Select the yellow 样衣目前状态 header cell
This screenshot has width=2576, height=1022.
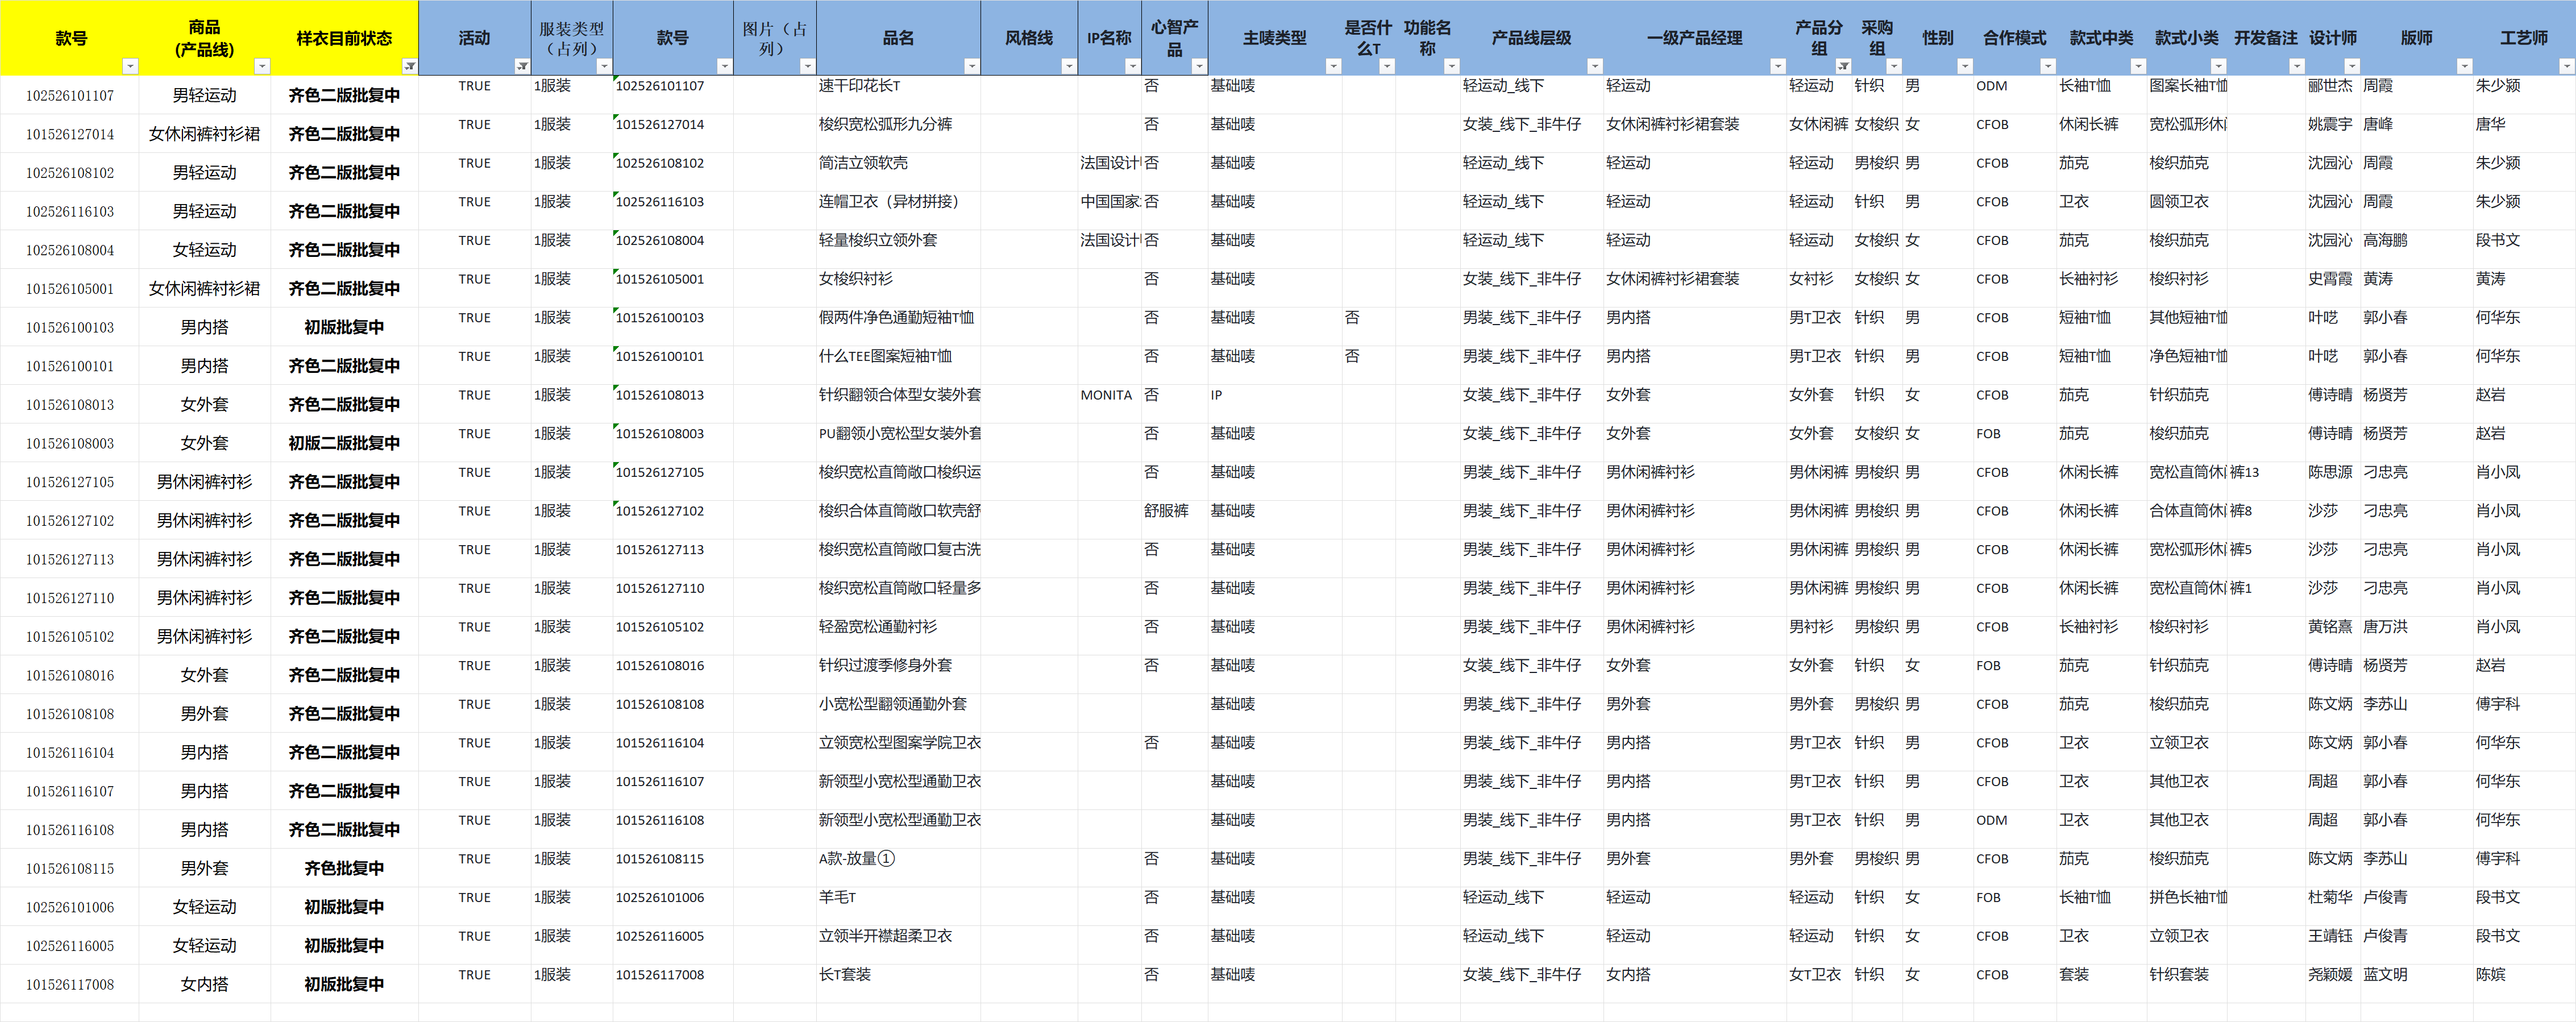click(343, 38)
